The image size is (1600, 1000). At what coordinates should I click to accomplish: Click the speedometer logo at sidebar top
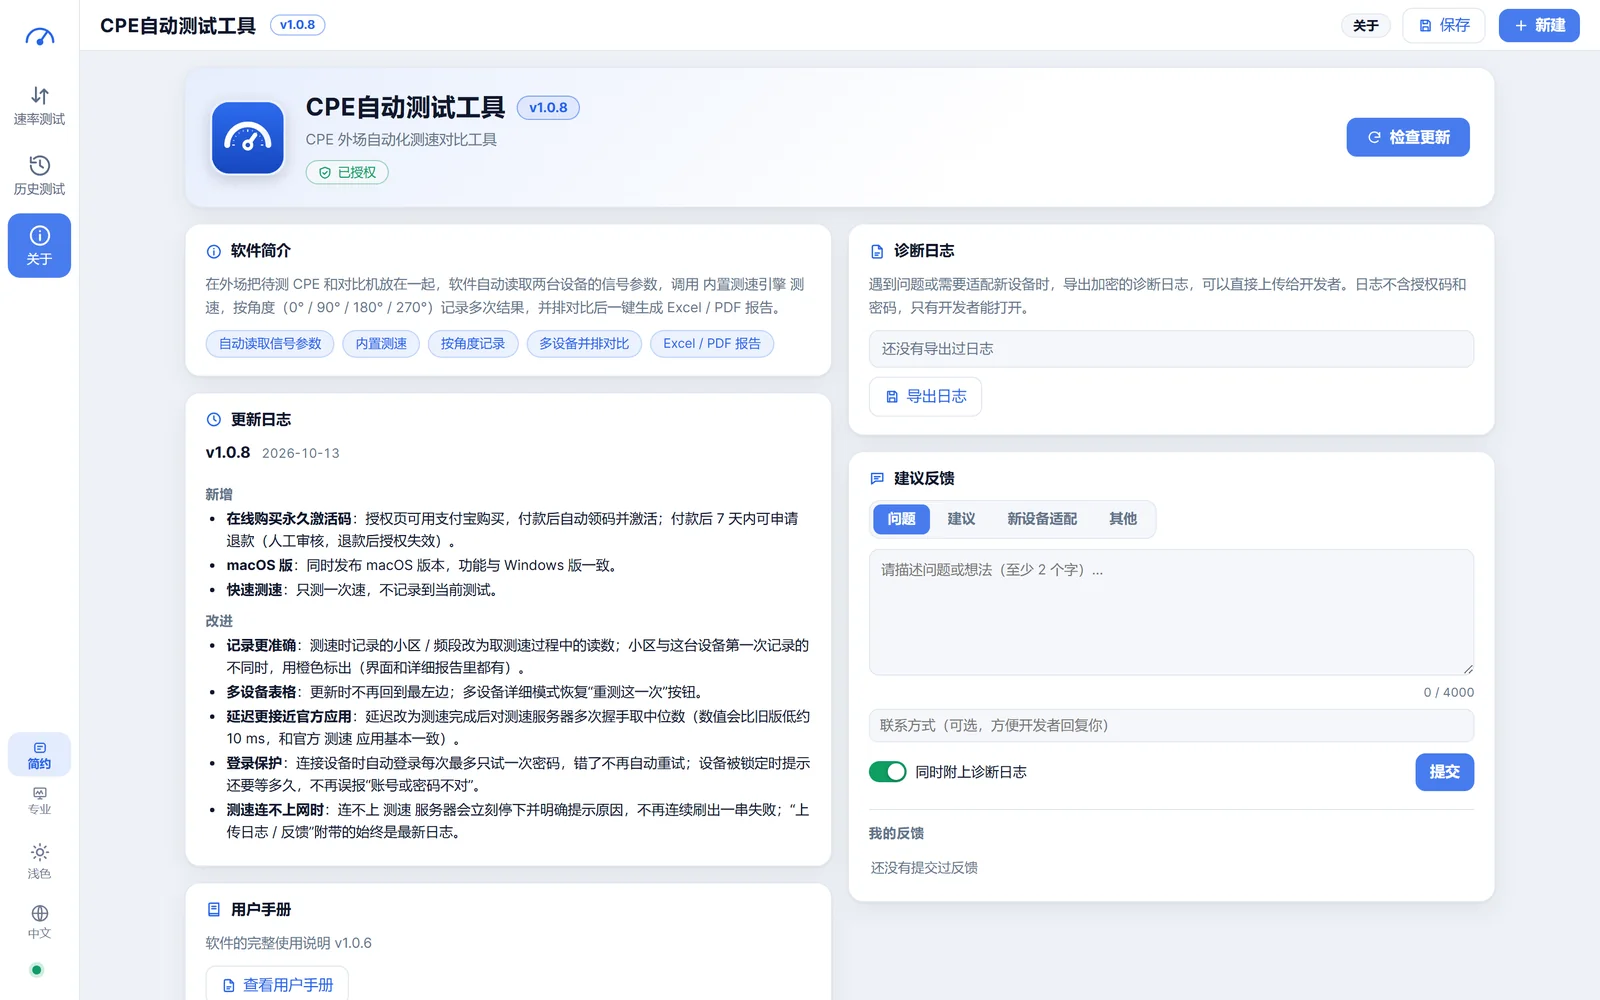click(x=39, y=37)
